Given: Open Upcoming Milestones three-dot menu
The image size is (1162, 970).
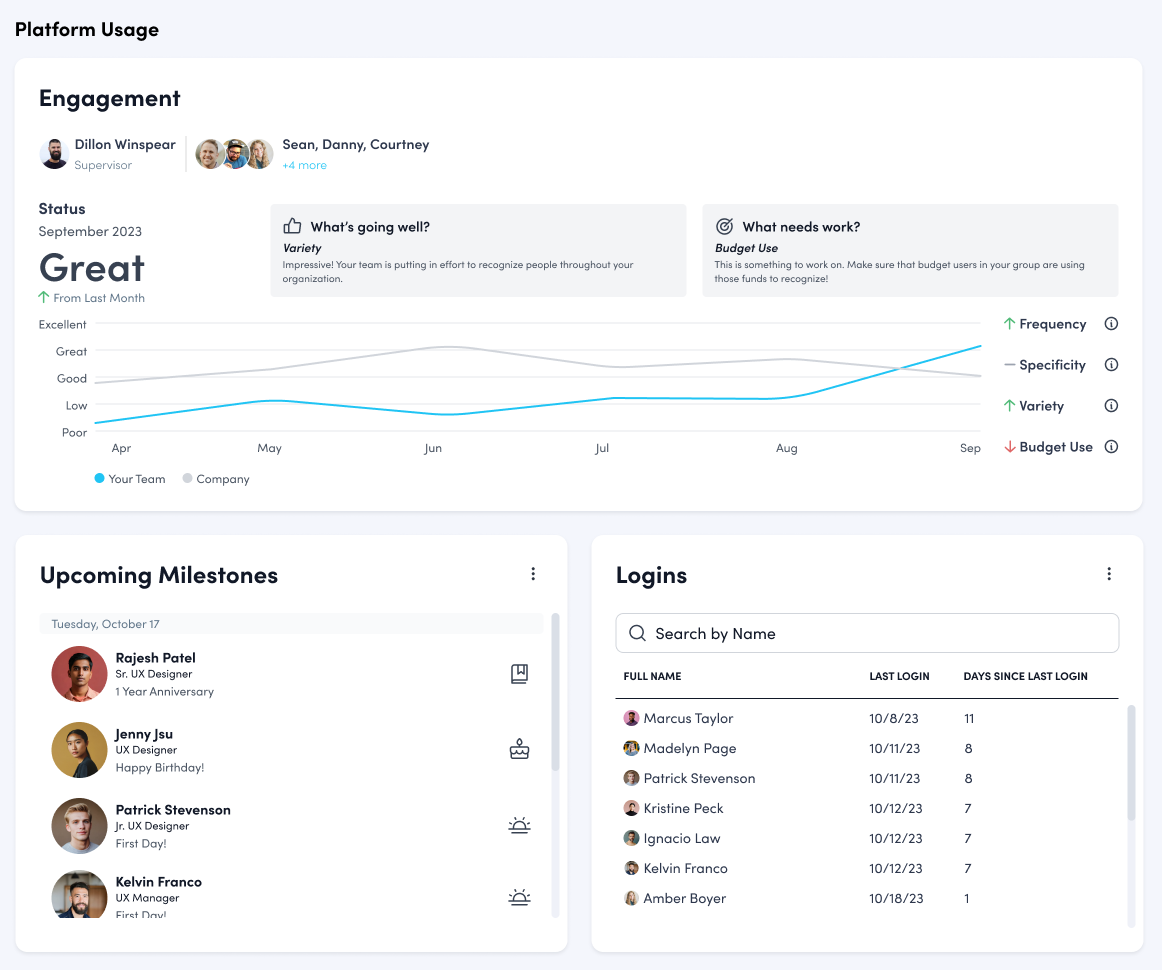Looking at the screenshot, I should (x=533, y=574).
